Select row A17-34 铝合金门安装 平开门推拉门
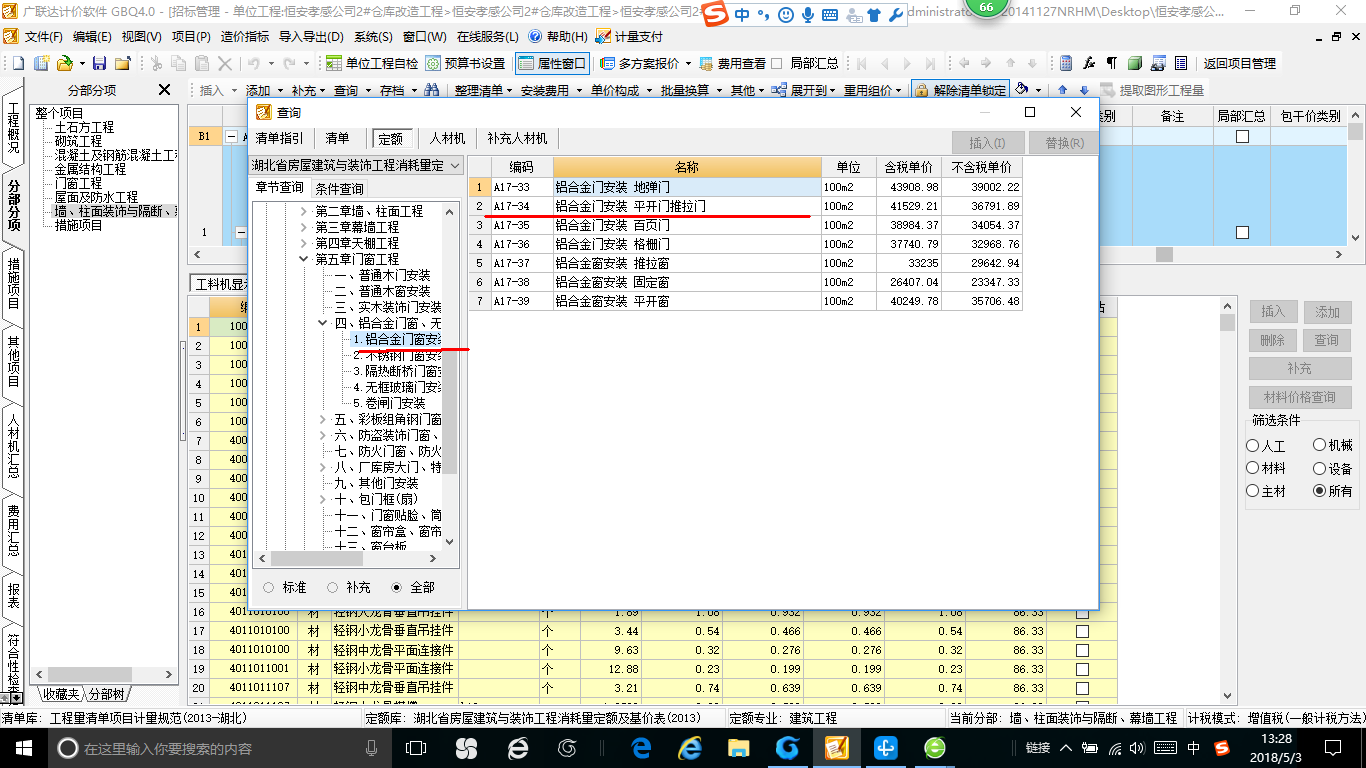Screen dimensions: 1366x768 tap(746, 206)
